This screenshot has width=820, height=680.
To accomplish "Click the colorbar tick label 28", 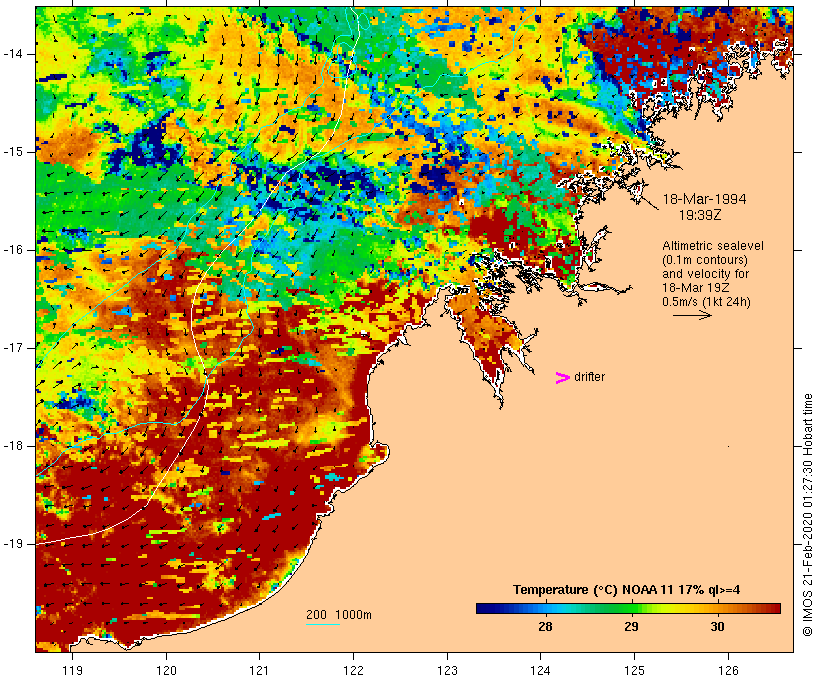I will [546, 626].
